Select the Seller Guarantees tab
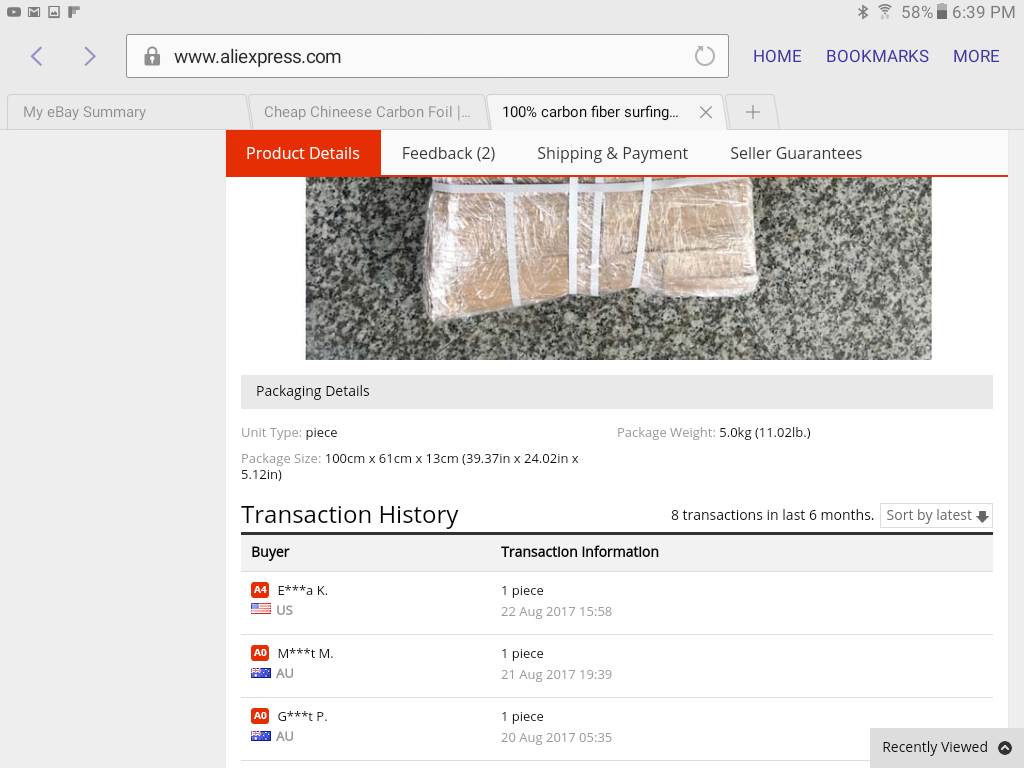 pyautogui.click(x=795, y=153)
